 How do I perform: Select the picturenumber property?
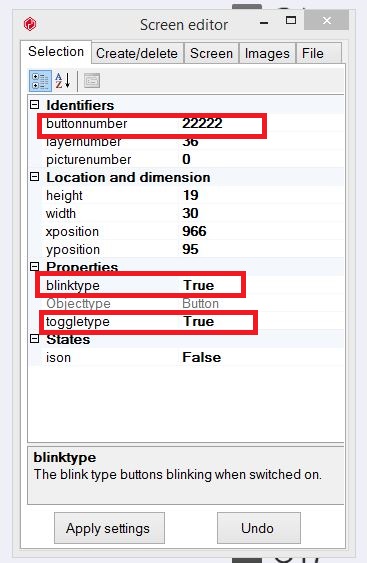tap(89, 159)
